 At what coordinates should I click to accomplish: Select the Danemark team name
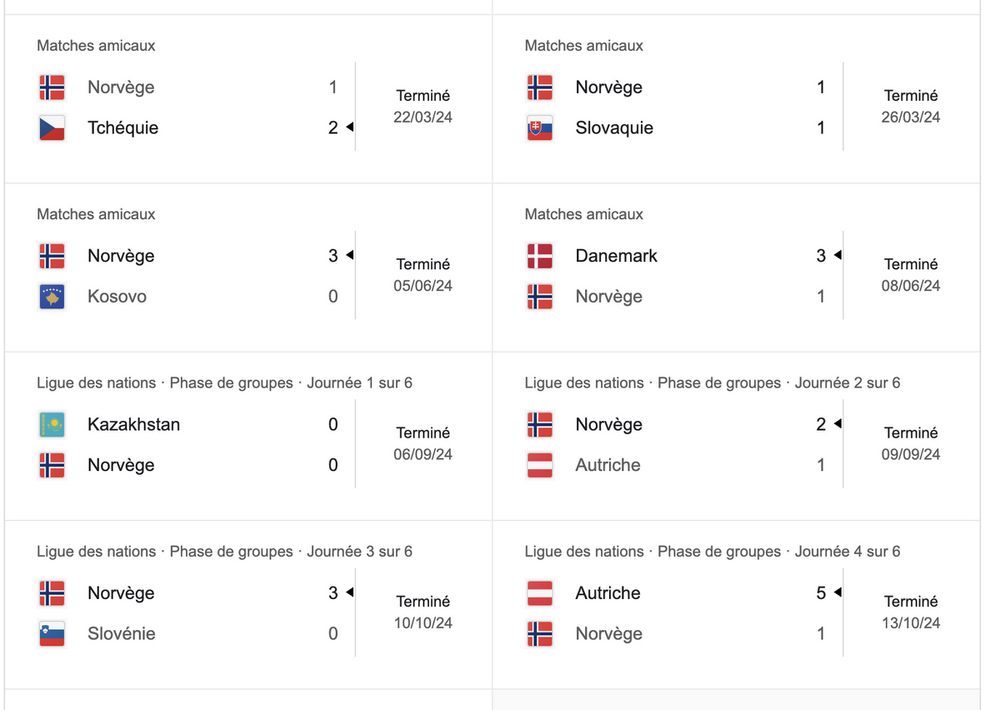pos(616,256)
